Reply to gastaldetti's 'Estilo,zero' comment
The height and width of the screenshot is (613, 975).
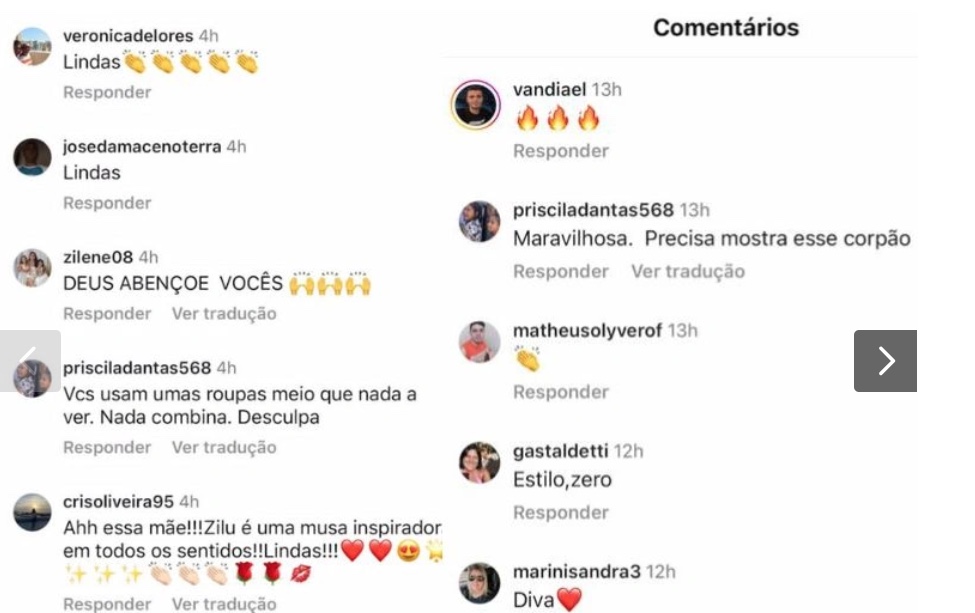[x=561, y=513]
